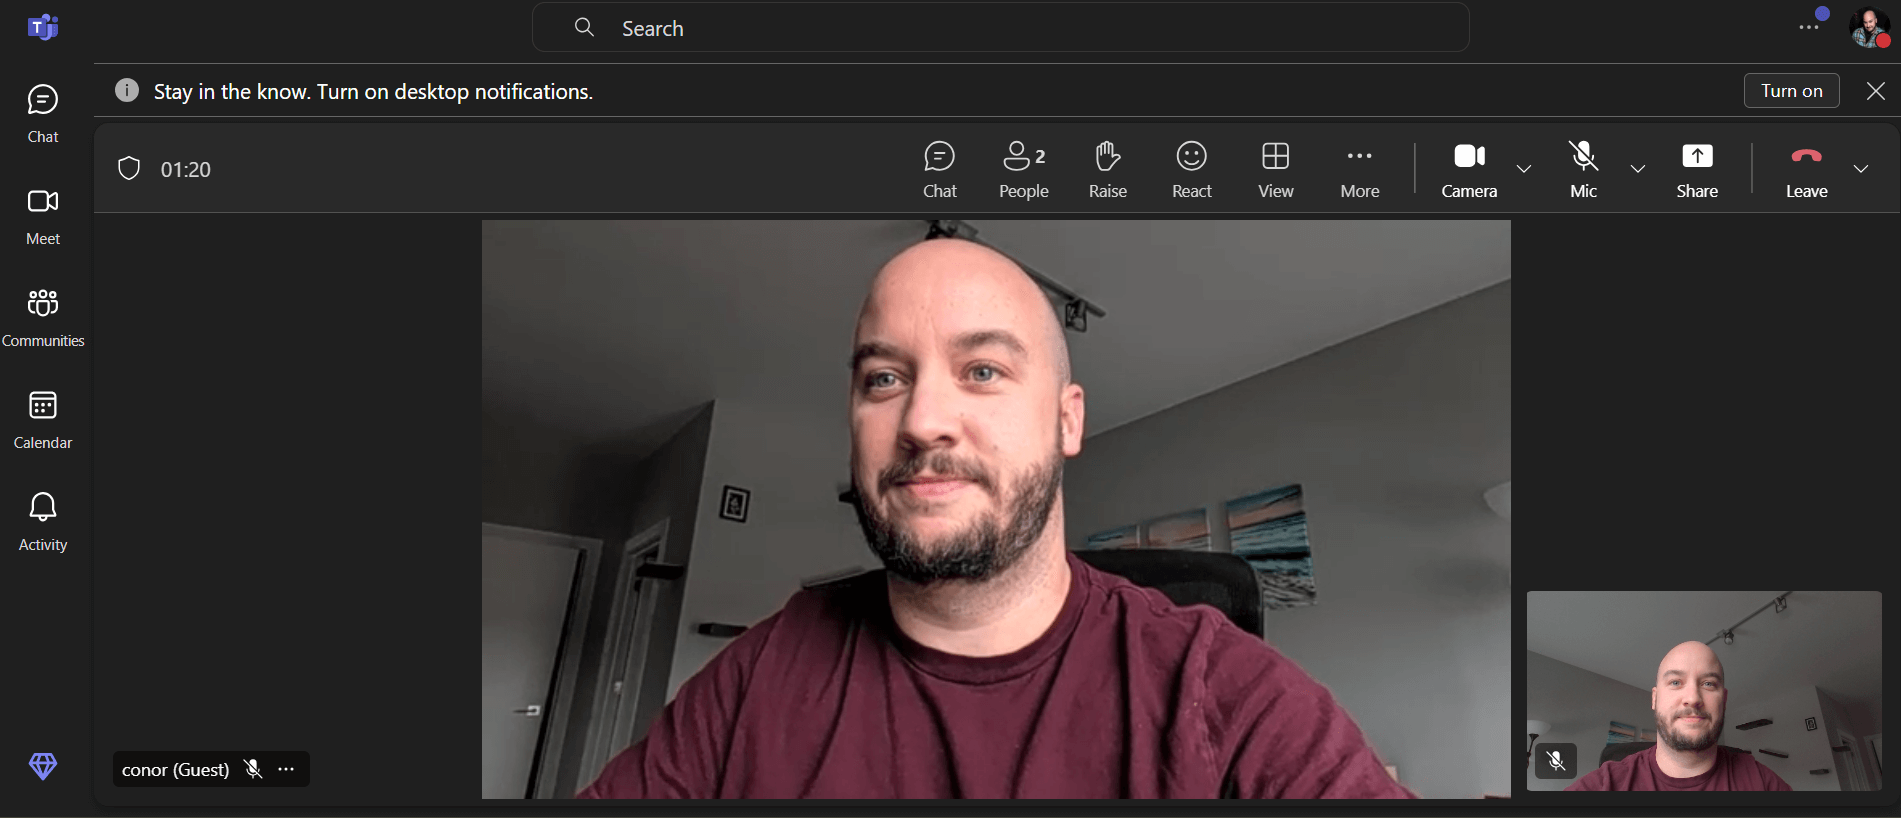This screenshot has width=1901, height=818.
Task: Open the View layout options
Action: 1276,169
